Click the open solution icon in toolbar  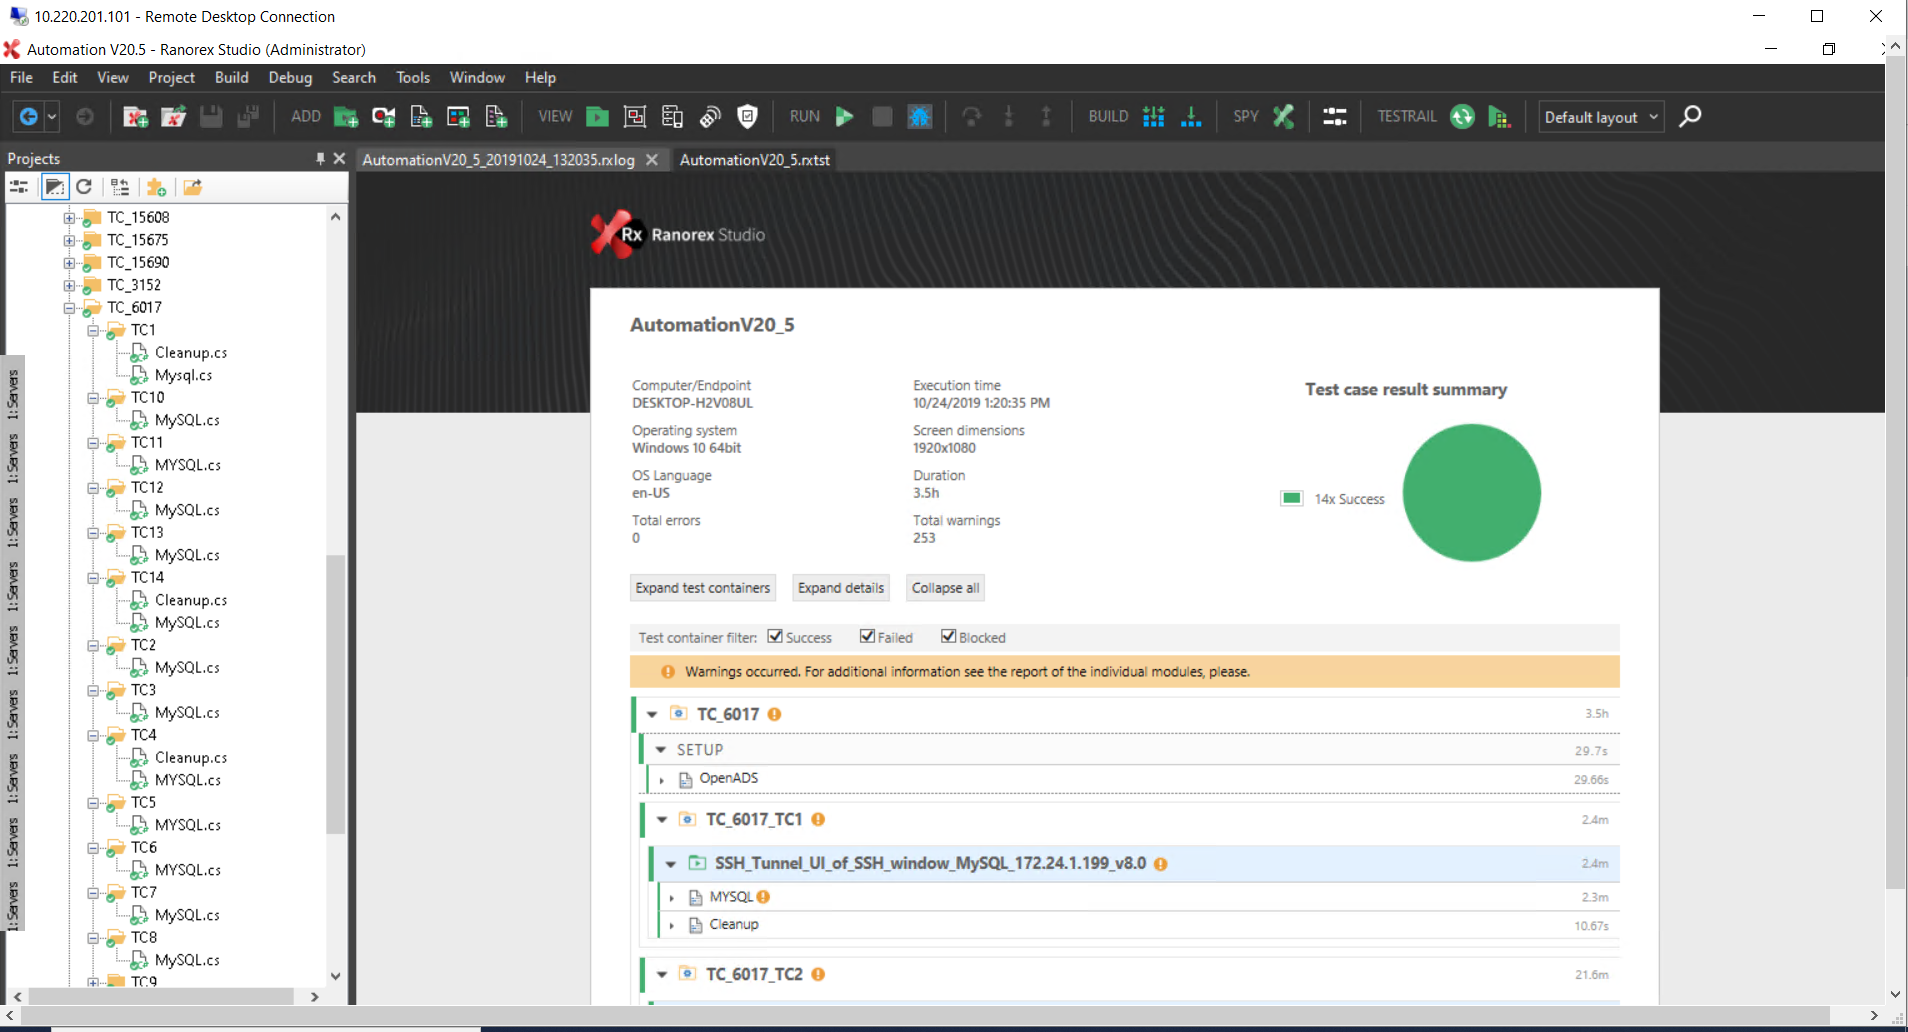[x=173, y=117]
